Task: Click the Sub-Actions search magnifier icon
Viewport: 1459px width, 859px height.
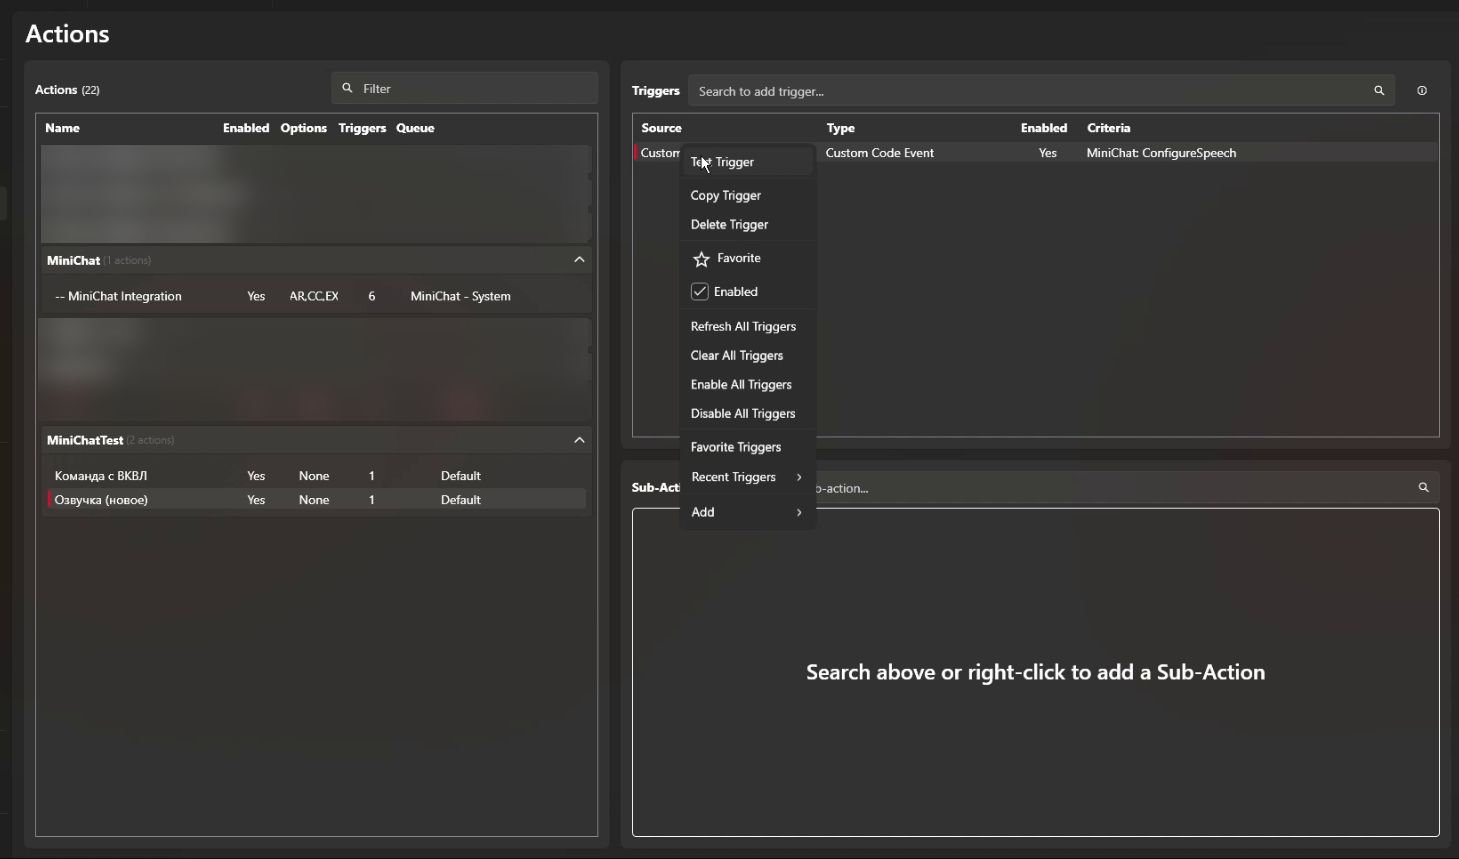Action: tap(1423, 488)
